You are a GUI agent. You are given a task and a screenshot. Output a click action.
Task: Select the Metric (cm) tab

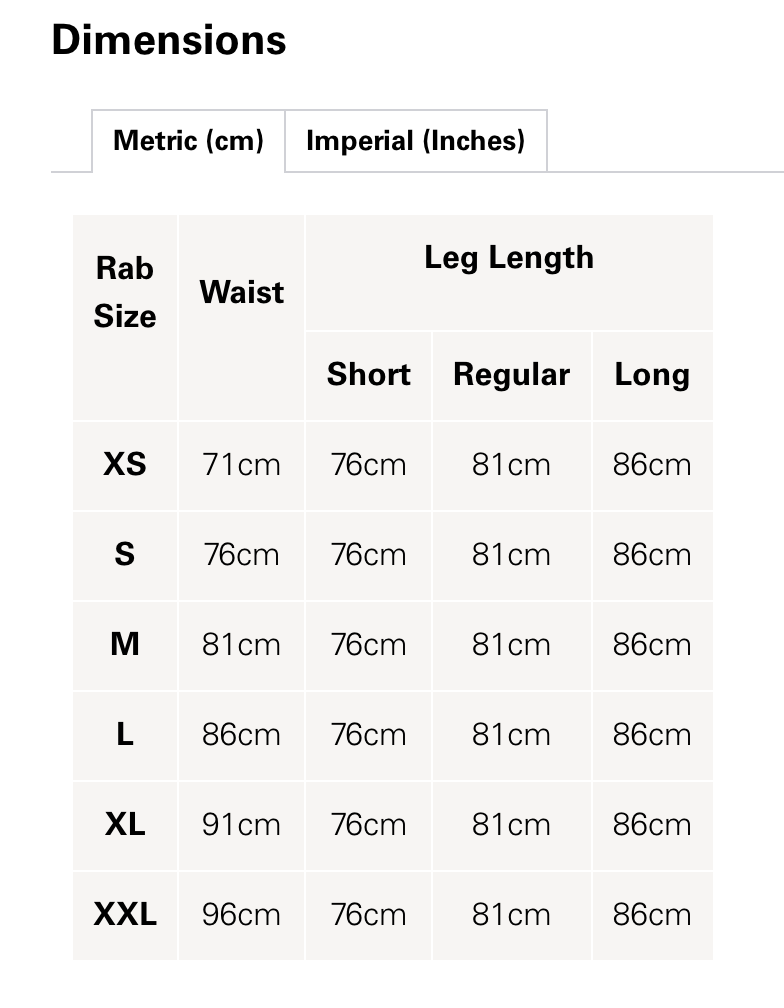coord(188,141)
